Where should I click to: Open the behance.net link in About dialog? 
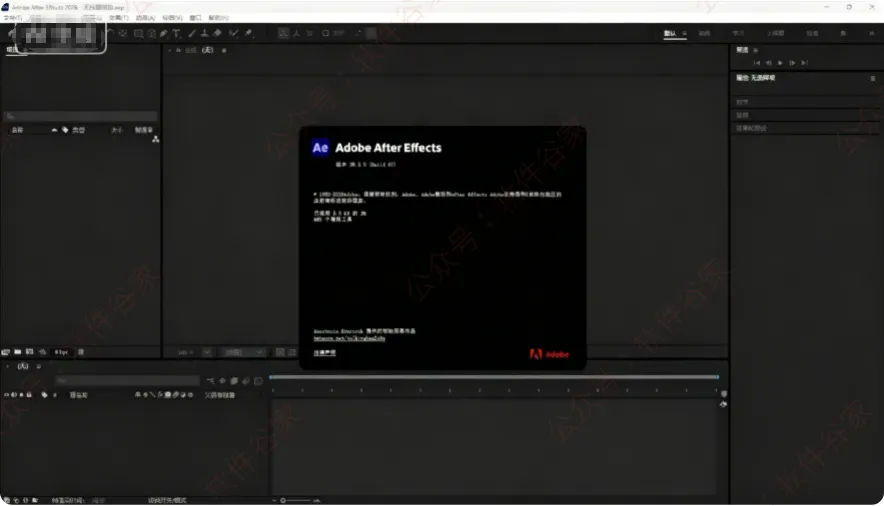click(350, 338)
